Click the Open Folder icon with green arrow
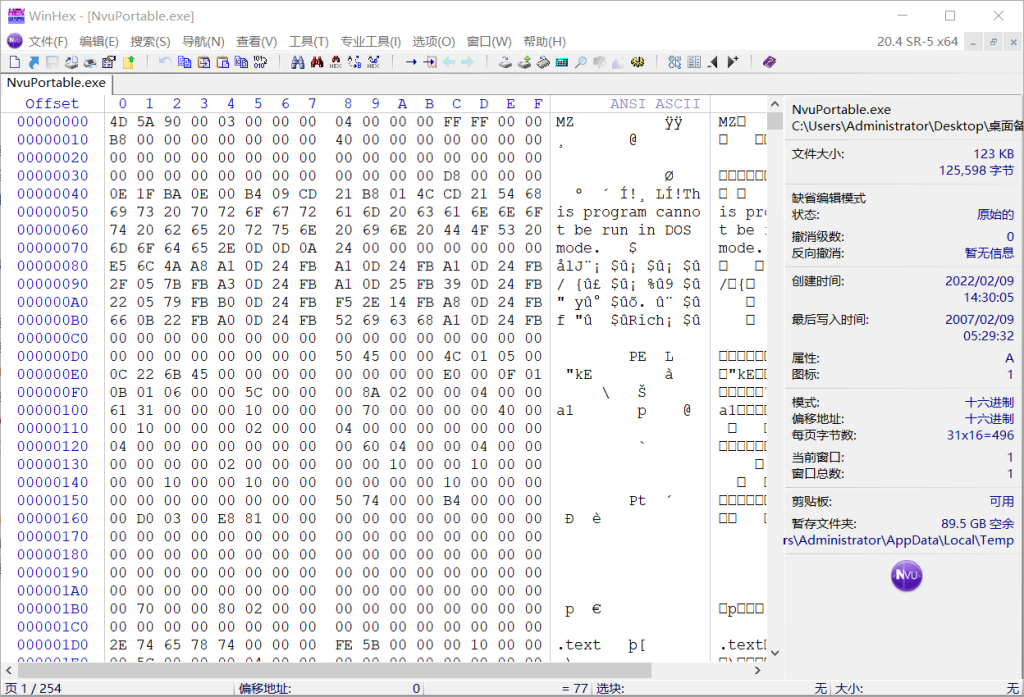The image size is (1024, 697). tap(128, 62)
